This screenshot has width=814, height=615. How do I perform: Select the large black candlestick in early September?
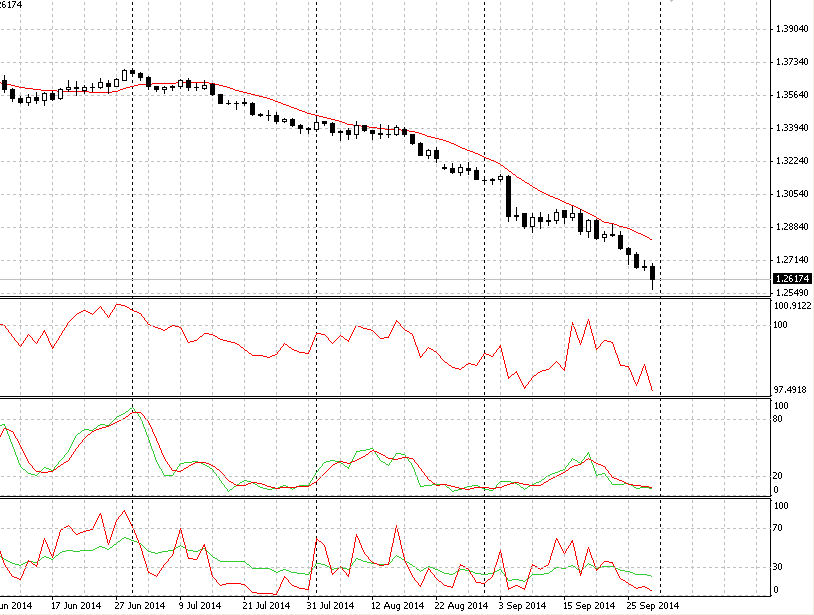pos(508,196)
